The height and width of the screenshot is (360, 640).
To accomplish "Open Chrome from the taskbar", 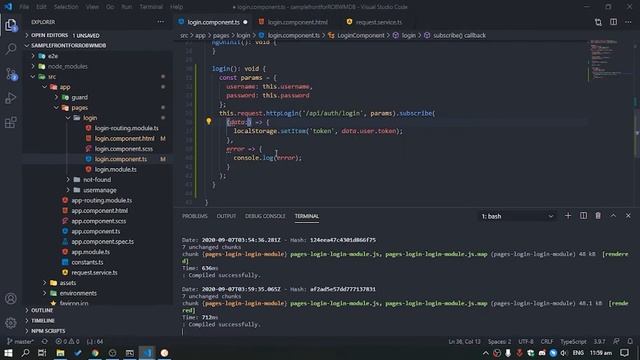I will pyautogui.click(x=95, y=353).
